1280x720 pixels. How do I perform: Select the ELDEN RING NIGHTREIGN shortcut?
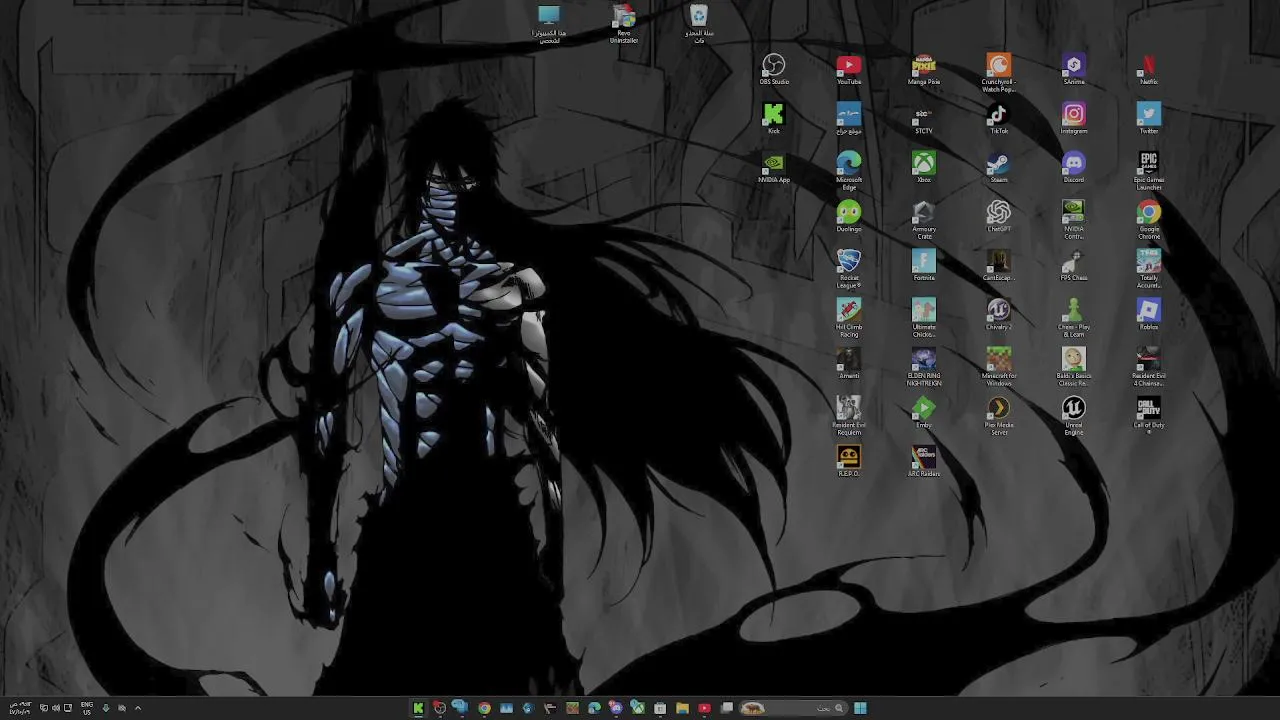(x=924, y=367)
